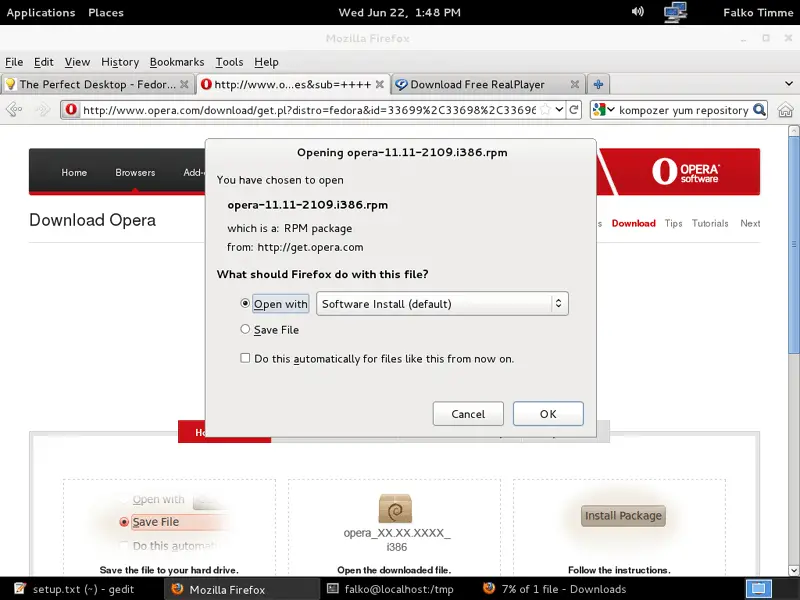
Task: Close The Perfect Desktop tab
Action: pyautogui.click(x=184, y=84)
